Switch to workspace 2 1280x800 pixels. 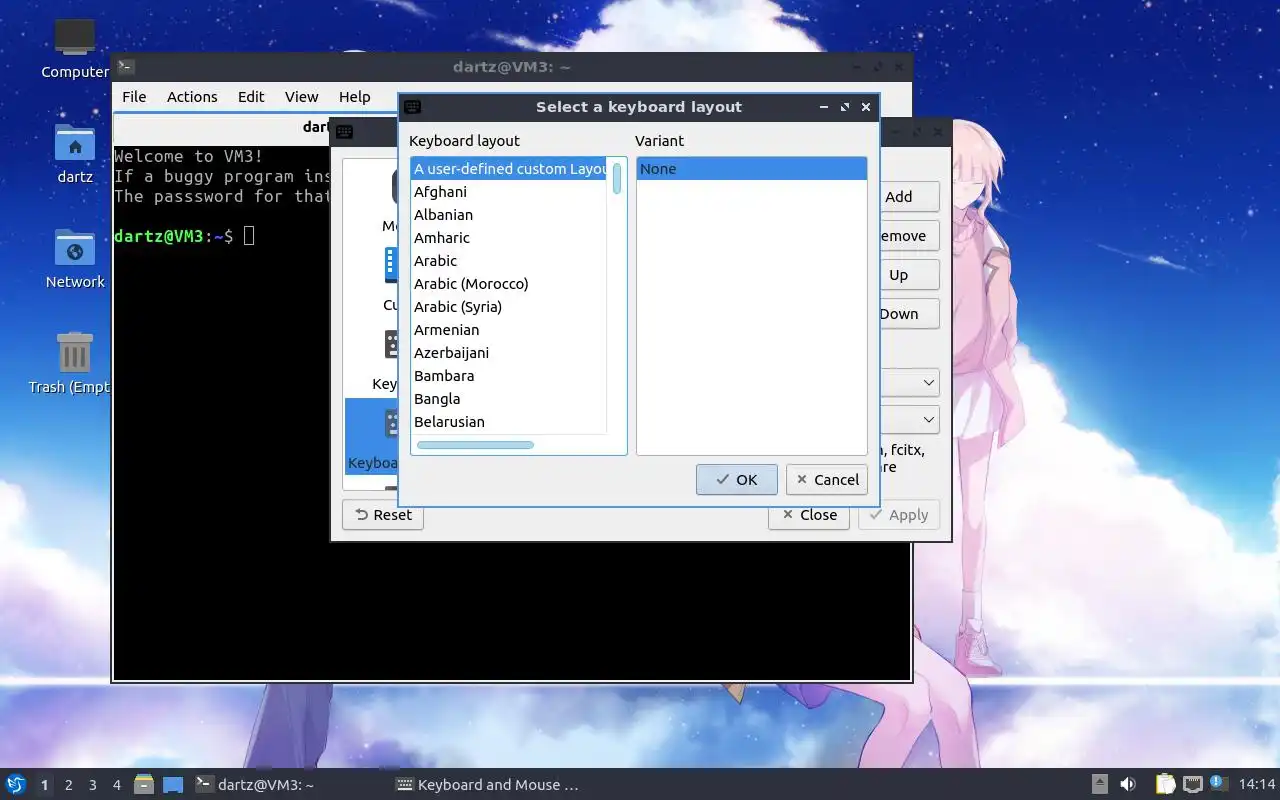(68, 785)
